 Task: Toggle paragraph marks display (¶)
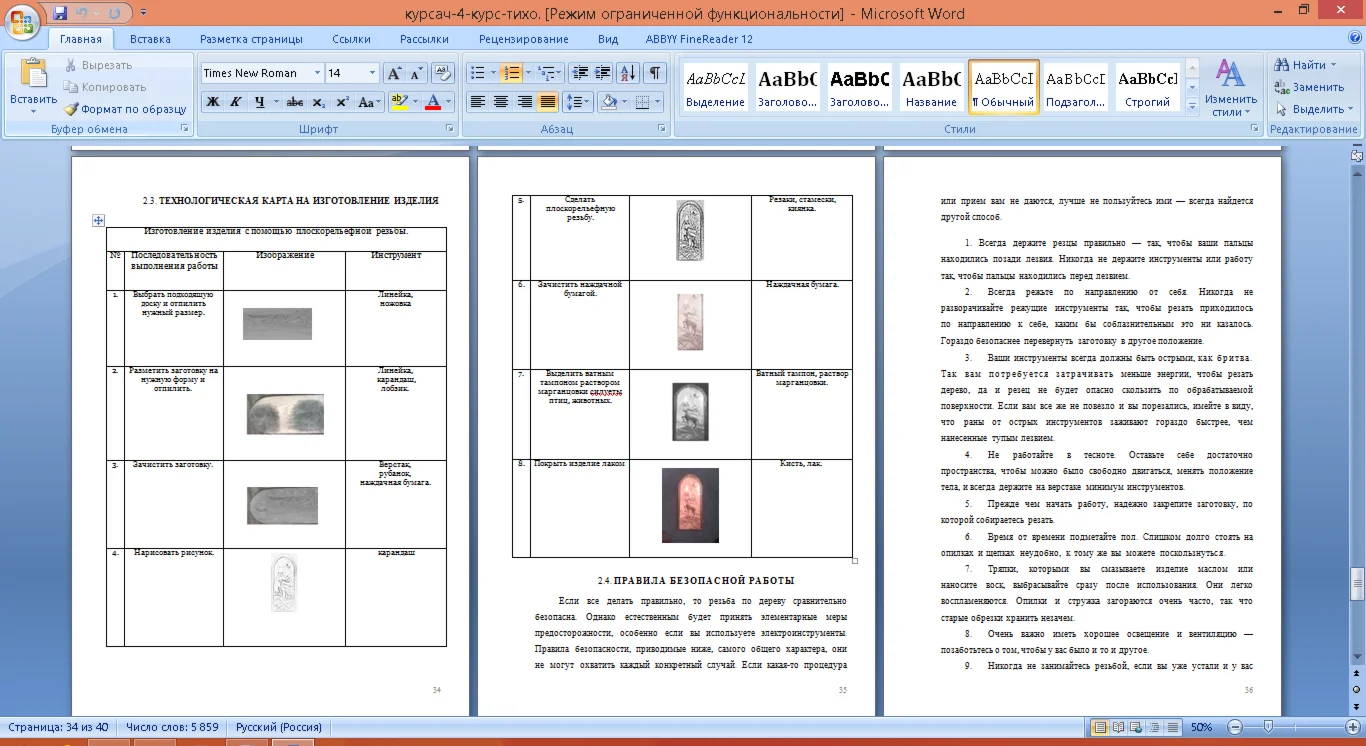tap(654, 73)
